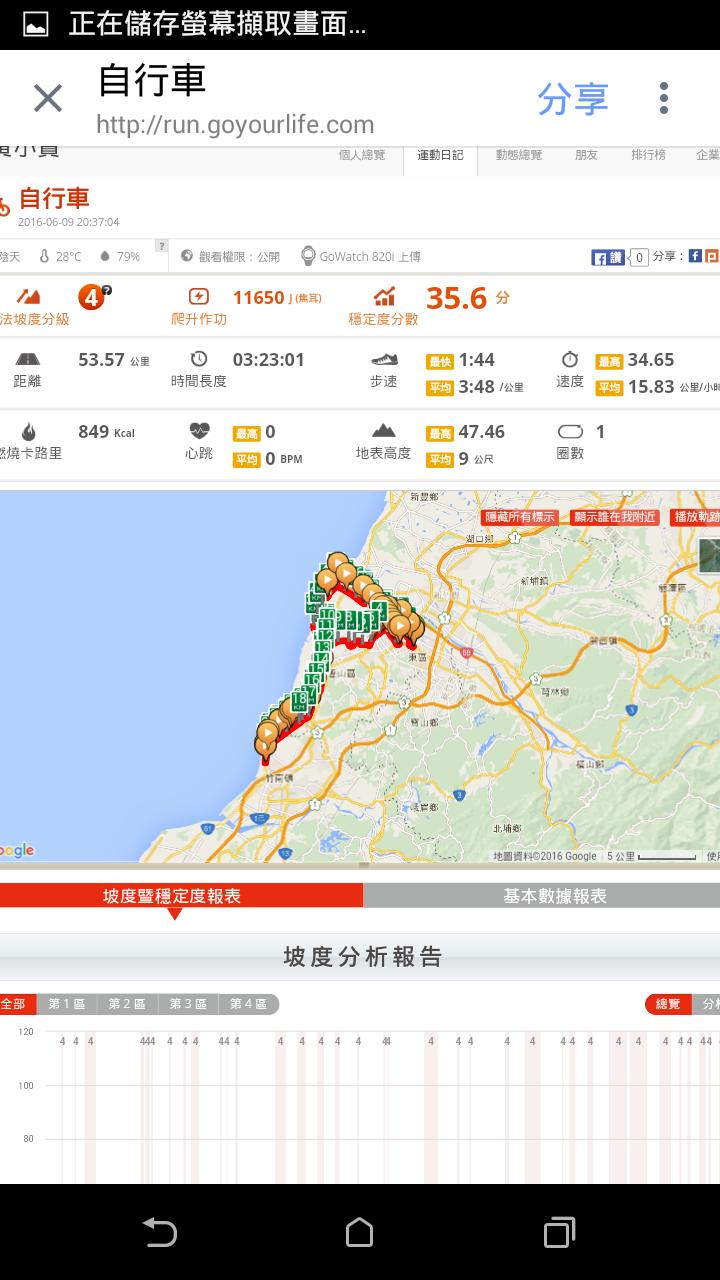Click the speed stopwatch icon

click(570, 359)
